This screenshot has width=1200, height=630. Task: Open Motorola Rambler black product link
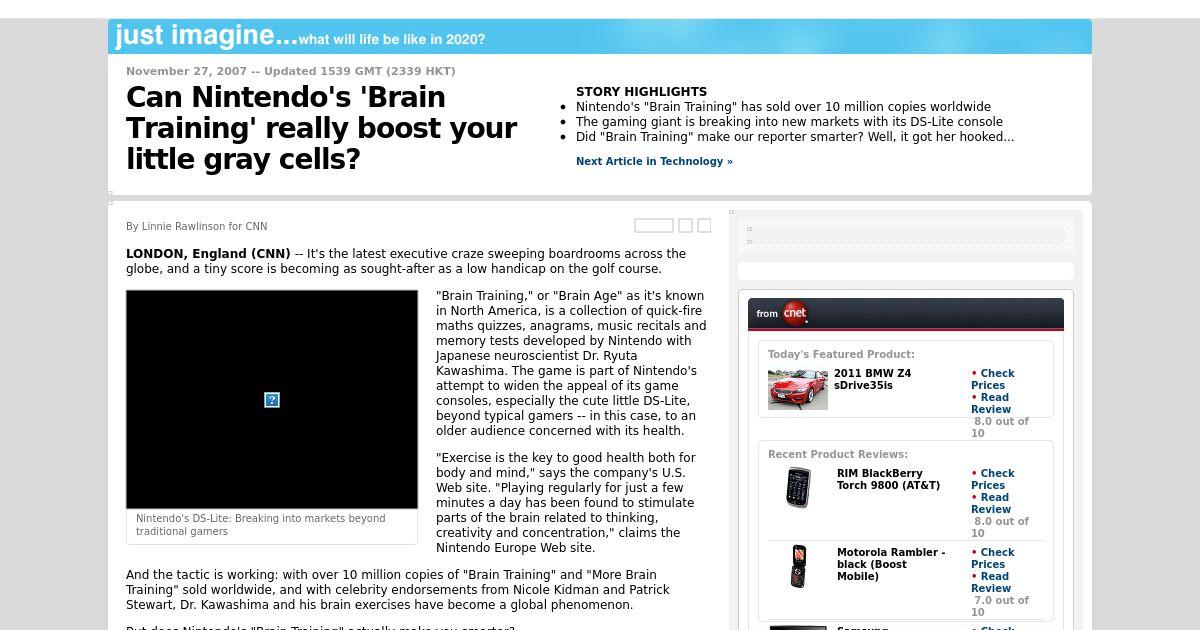point(890,564)
